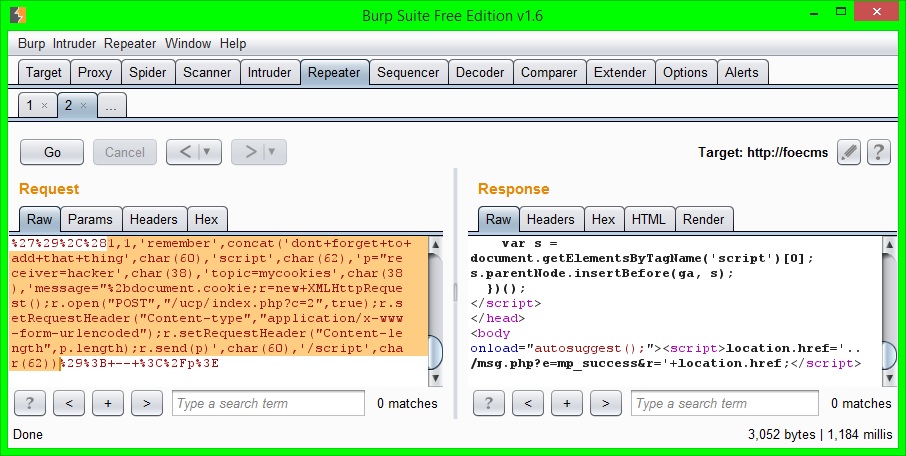Show Request Params view
This screenshot has height=456, width=906.
point(91,220)
